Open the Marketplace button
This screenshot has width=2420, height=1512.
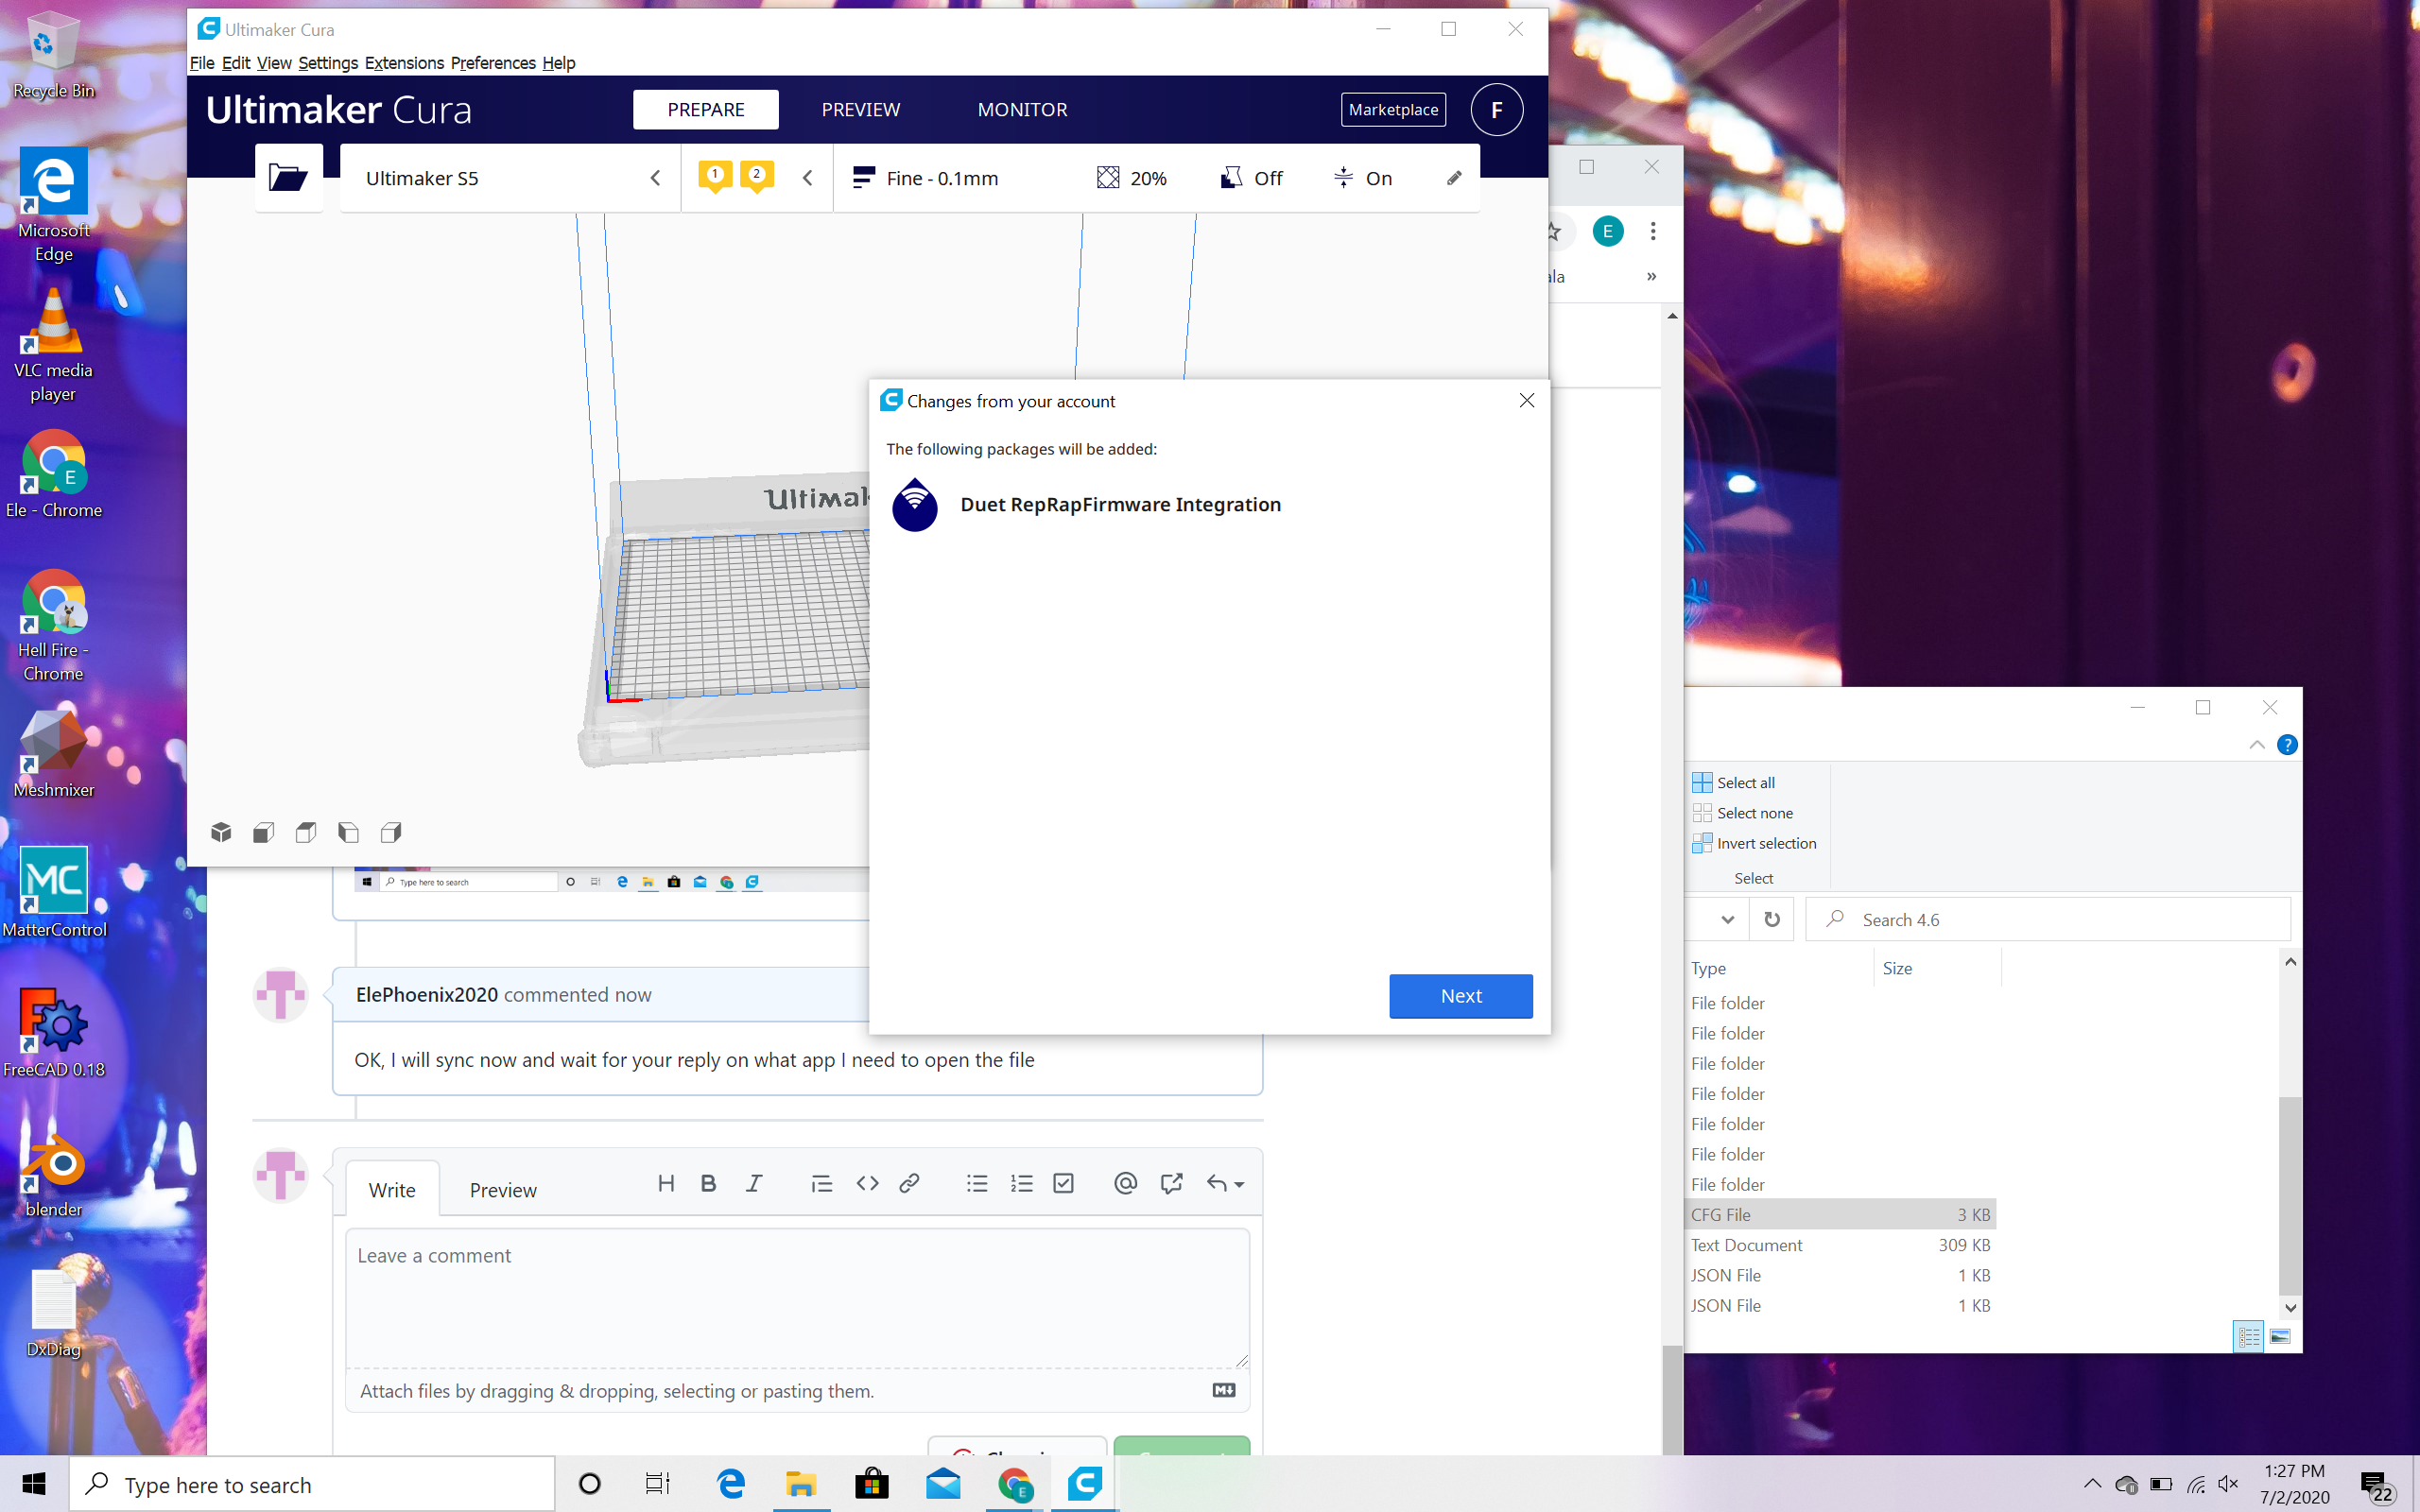(1392, 110)
